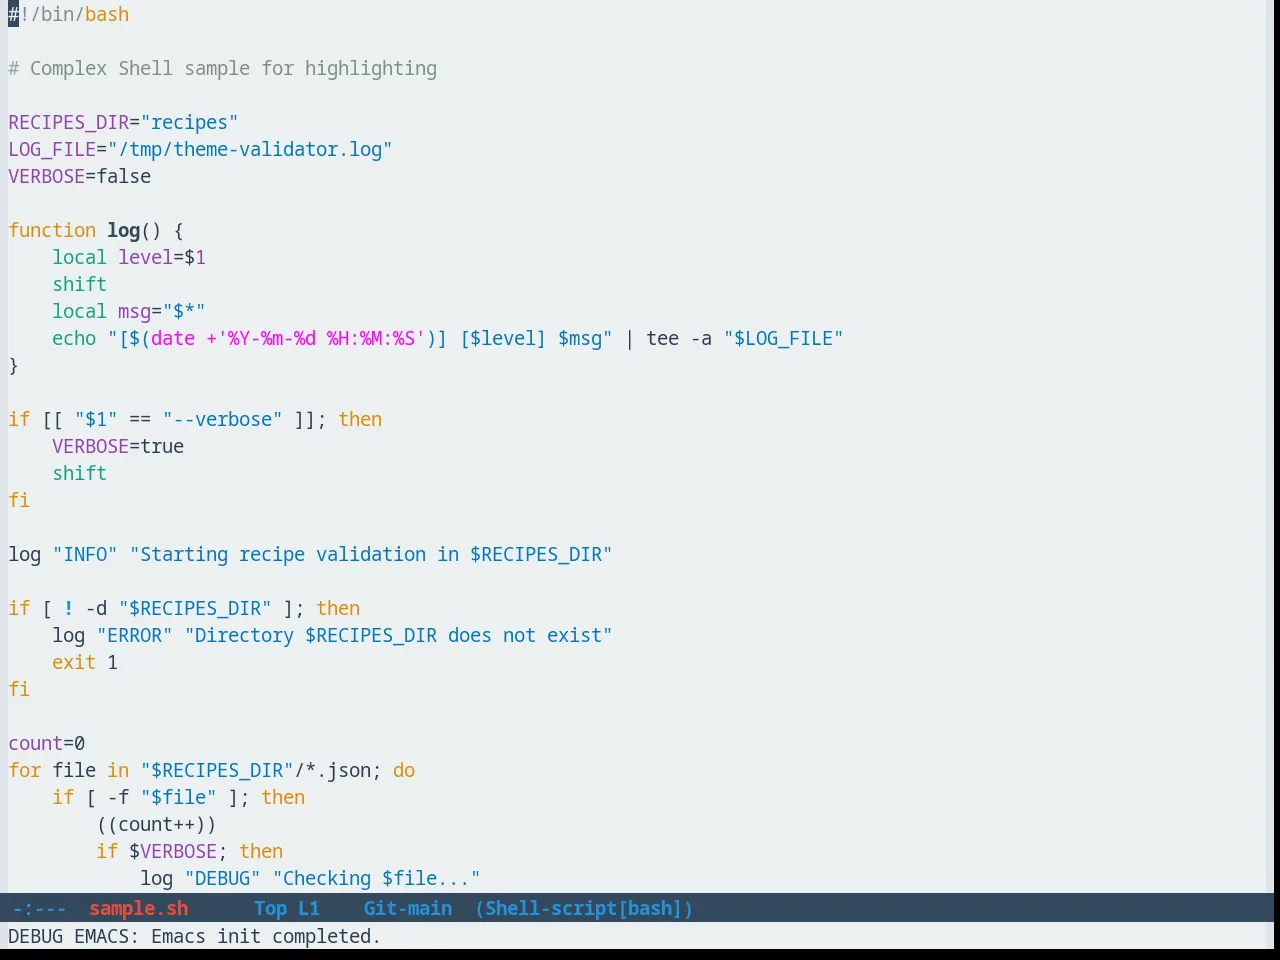This screenshot has width=1280, height=960.
Task: Click the '[$level]' in echo string
Action: pyautogui.click(x=503, y=338)
